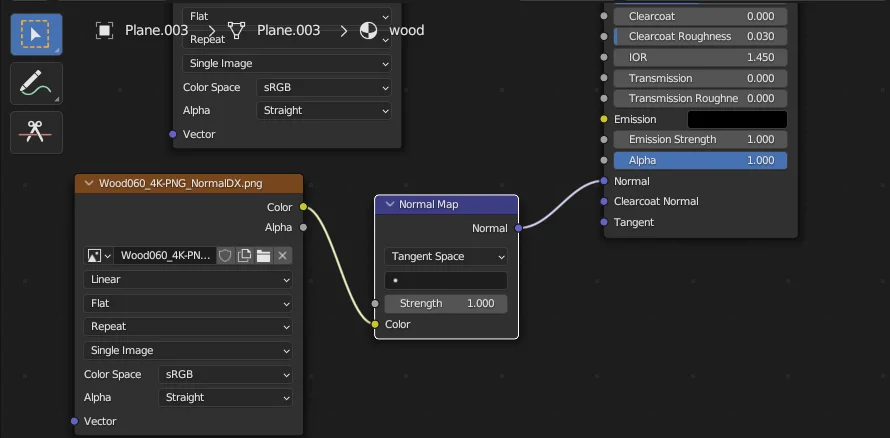Click Clearcoat Normal input socket
890x438 pixels.
pyautogui.click(x=604, y=201)
